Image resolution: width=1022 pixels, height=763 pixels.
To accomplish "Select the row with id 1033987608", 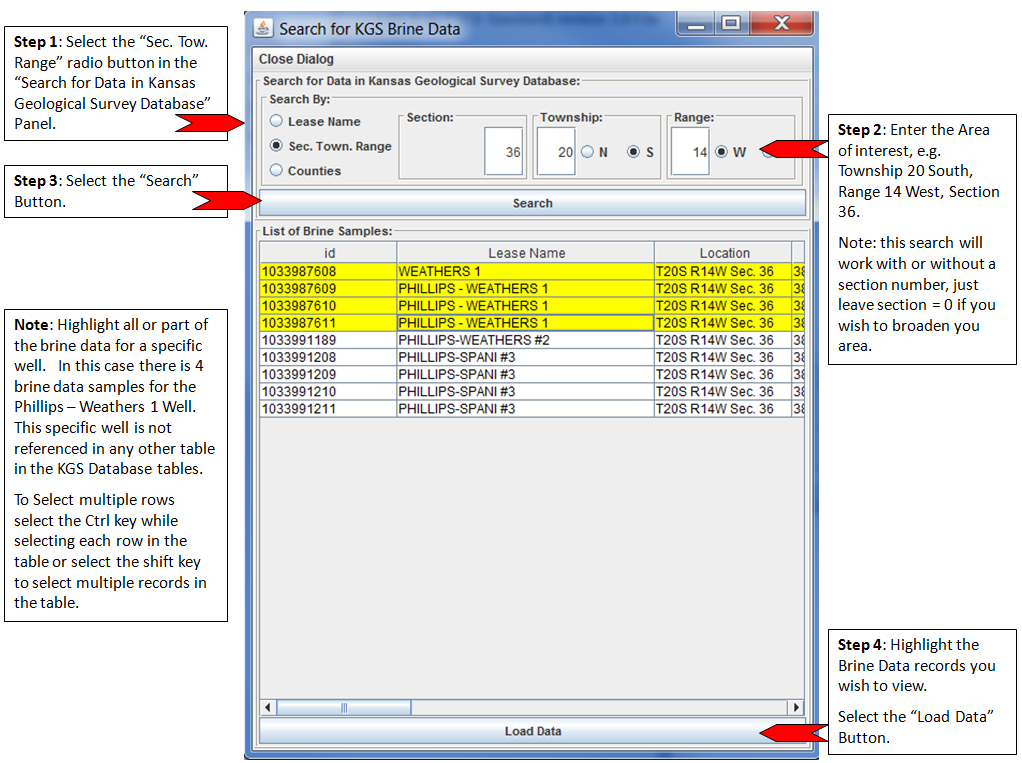I will click(532, 272).
